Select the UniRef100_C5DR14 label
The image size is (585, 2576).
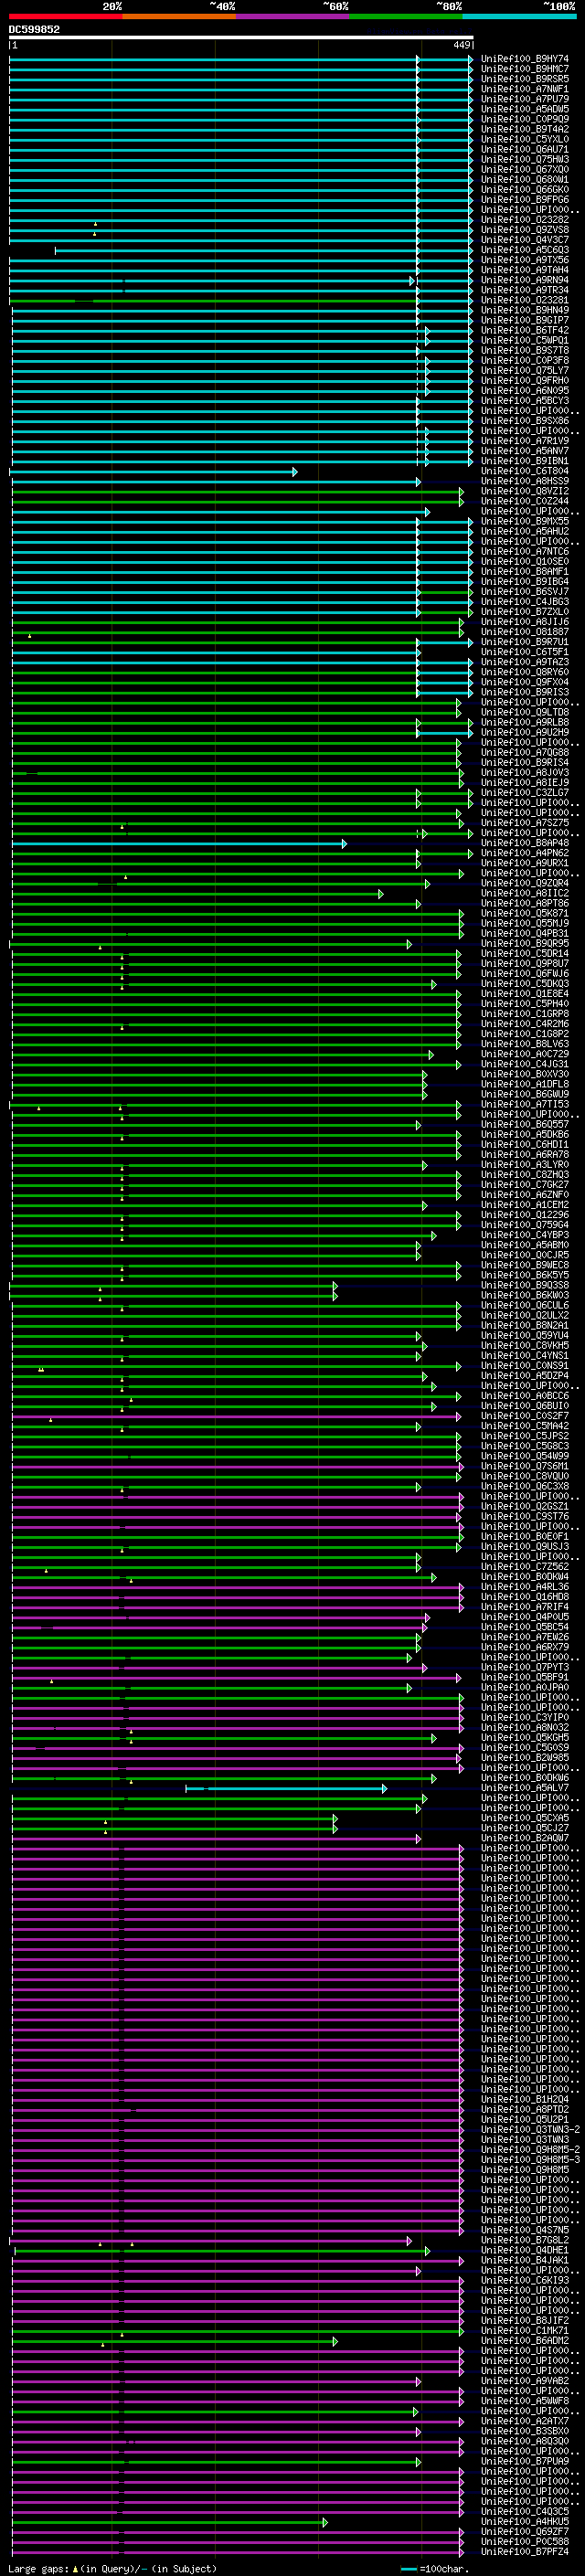tap(525, 954)
